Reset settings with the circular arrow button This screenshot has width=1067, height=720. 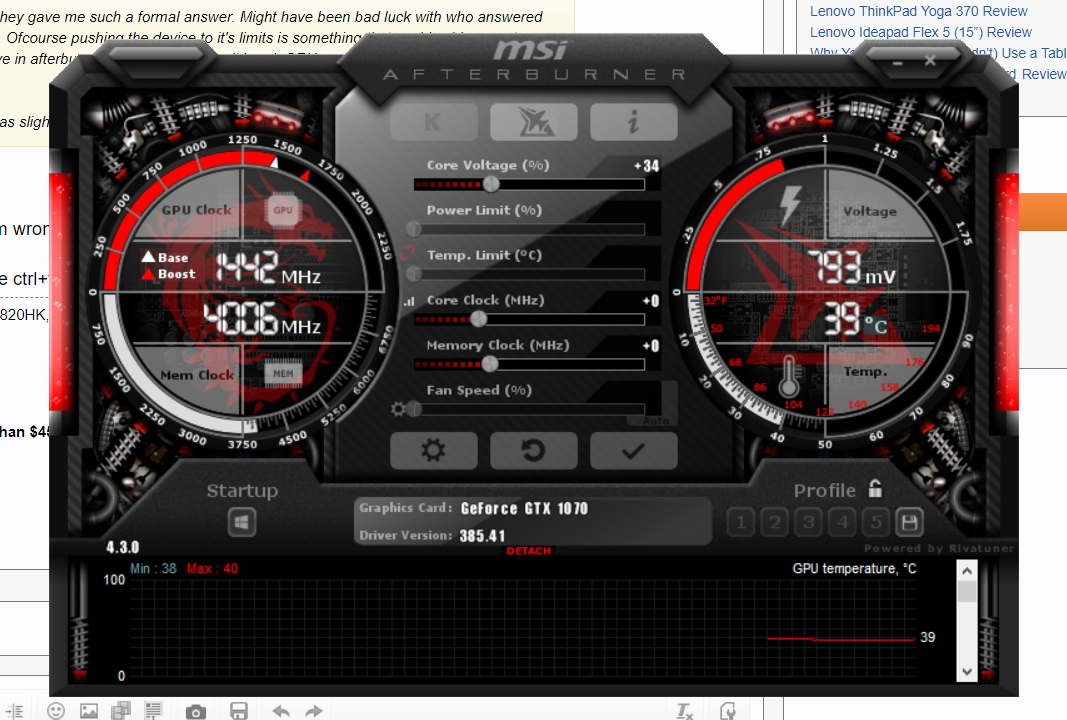[x=534, y=451]
